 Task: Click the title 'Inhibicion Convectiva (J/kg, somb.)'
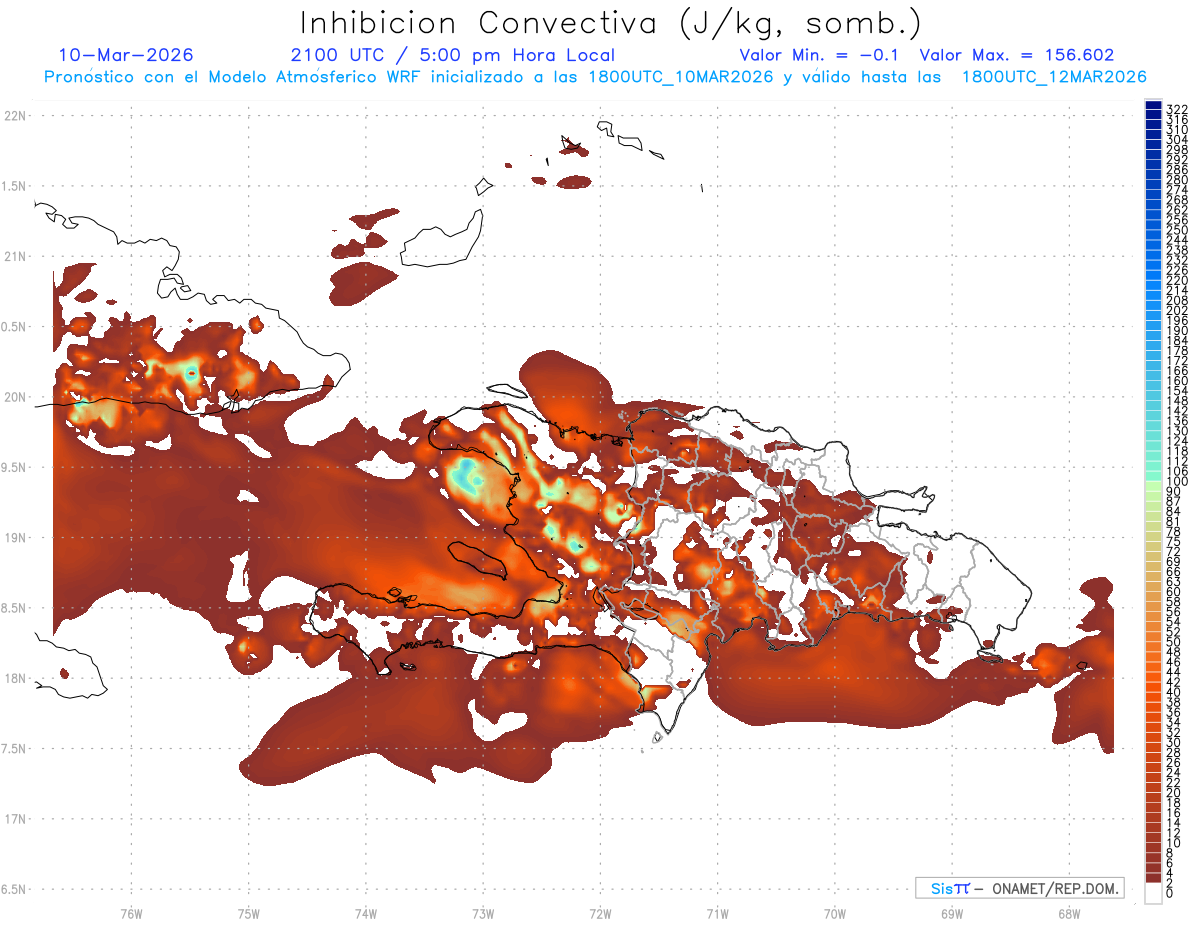611,24
